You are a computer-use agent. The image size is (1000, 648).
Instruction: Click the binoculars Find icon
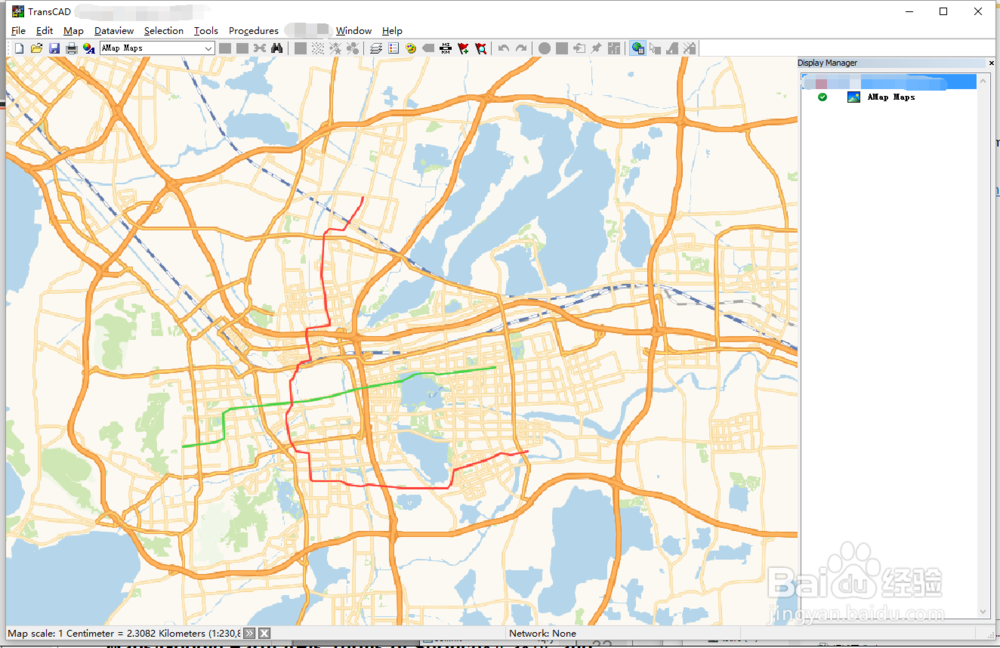click(277, 48)
